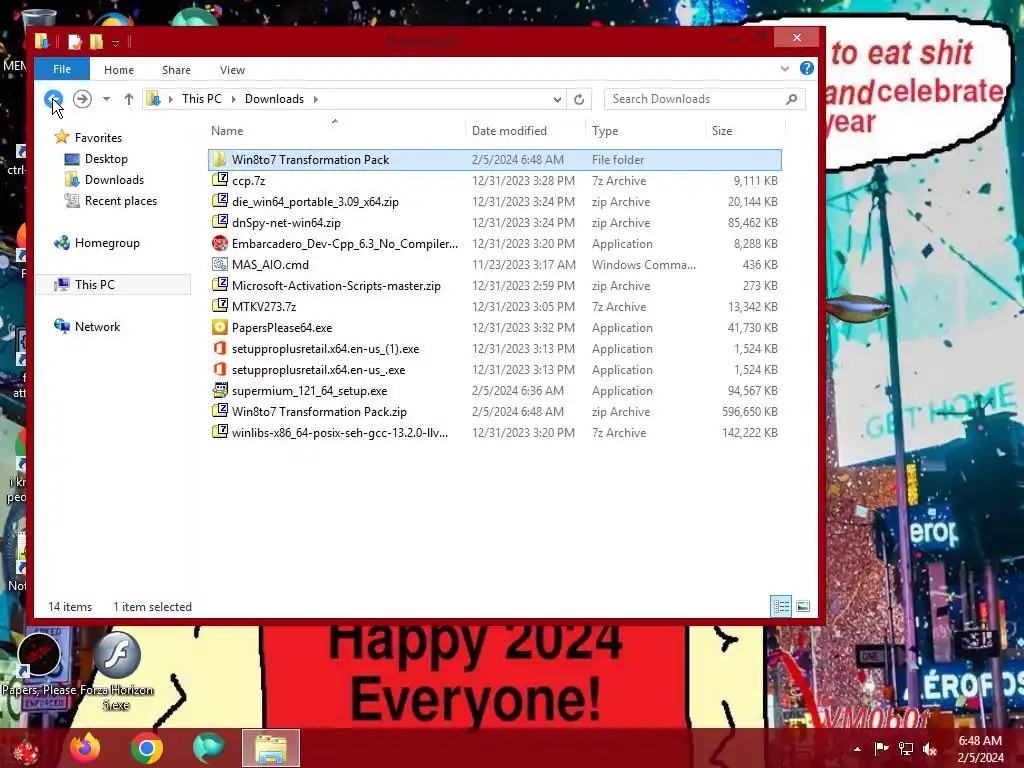Viewport: 1024px width, 768px height.
Task: Show hidden system tray icons
Action: [x=857, y=749]
